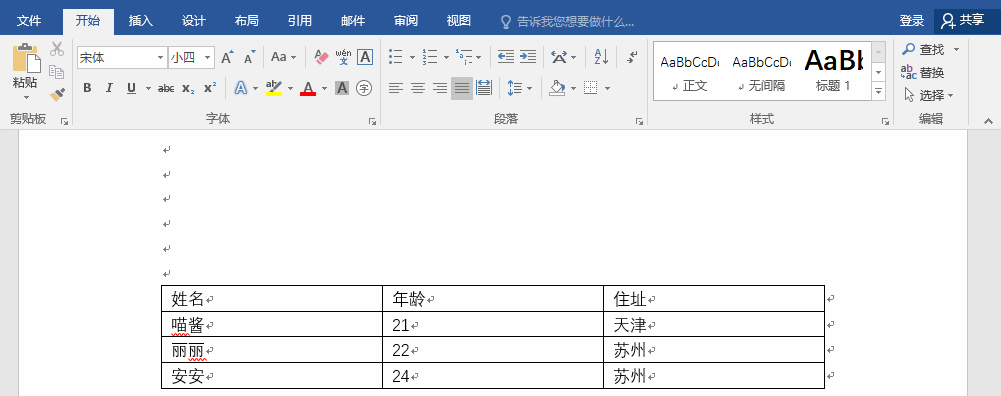
Task: Click the 替换 replace button
Action: (x=923, y=72)
